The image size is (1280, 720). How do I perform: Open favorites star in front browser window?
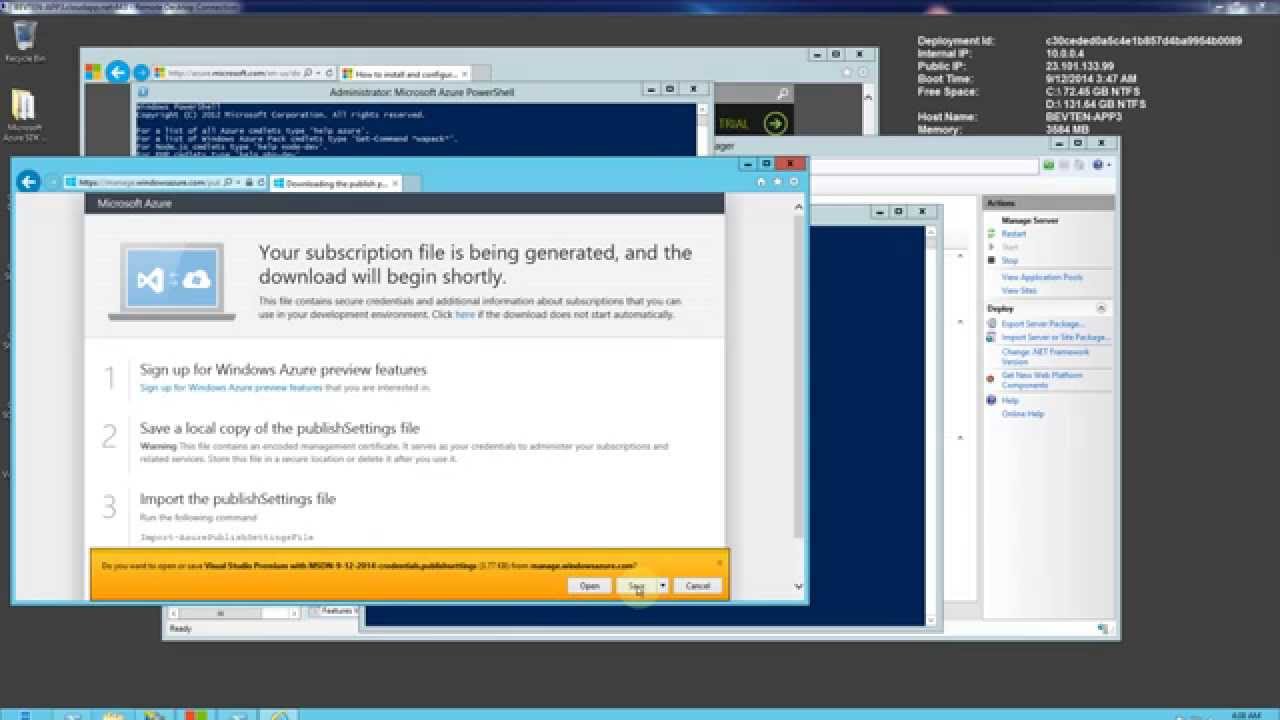tap(777, 182)
